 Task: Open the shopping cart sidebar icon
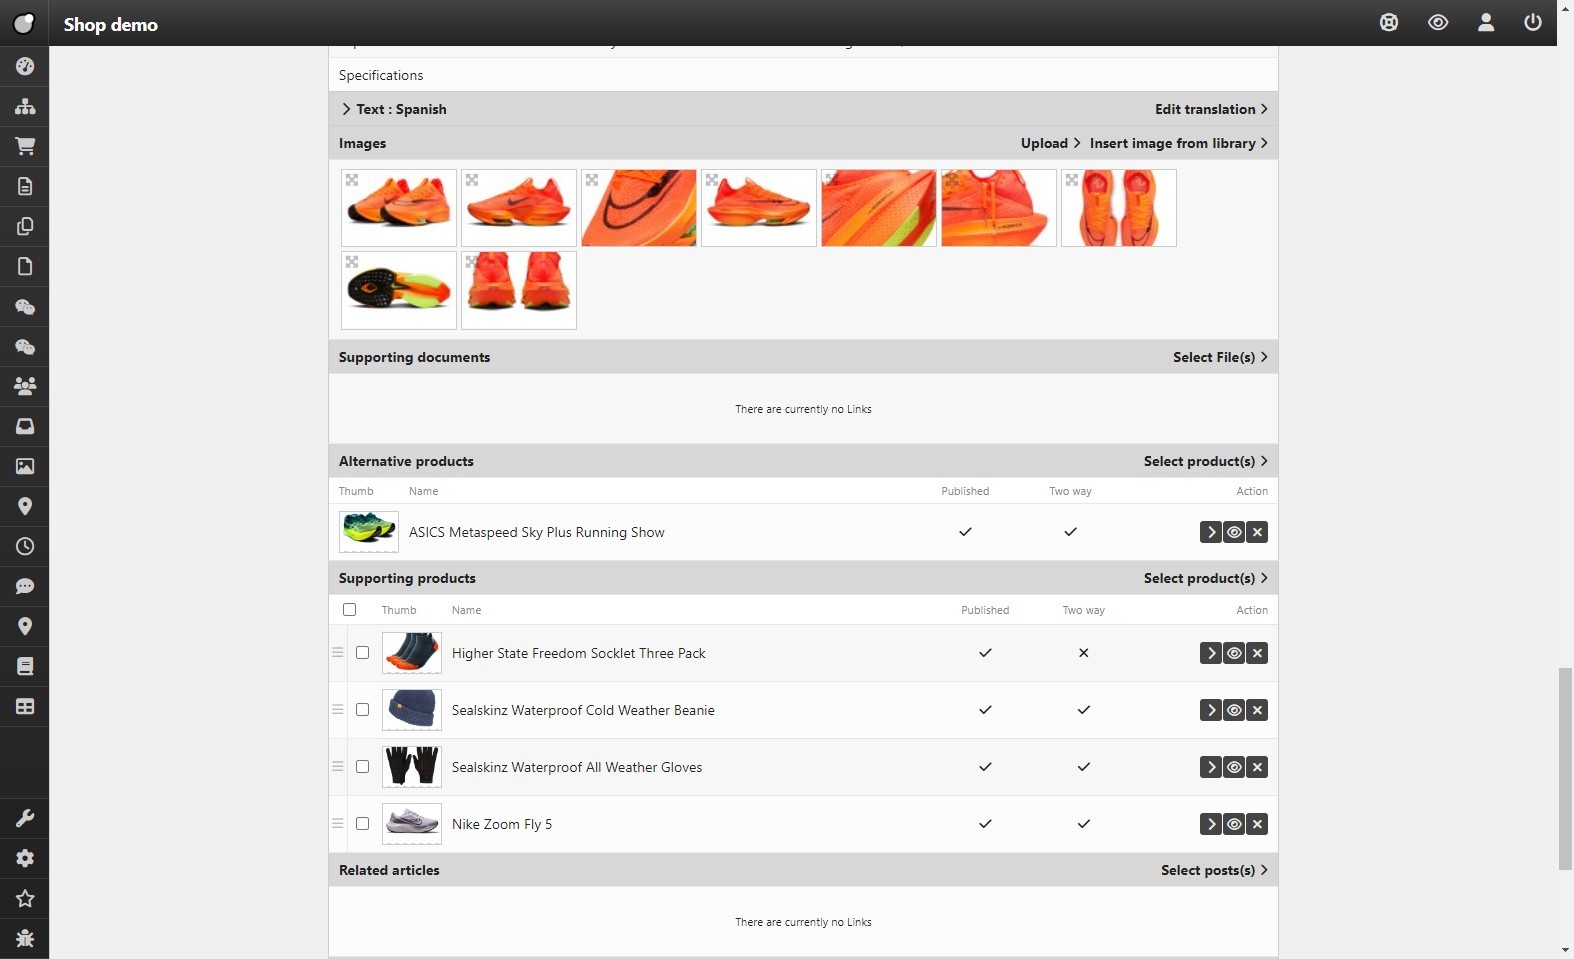(x=25, y=146)
